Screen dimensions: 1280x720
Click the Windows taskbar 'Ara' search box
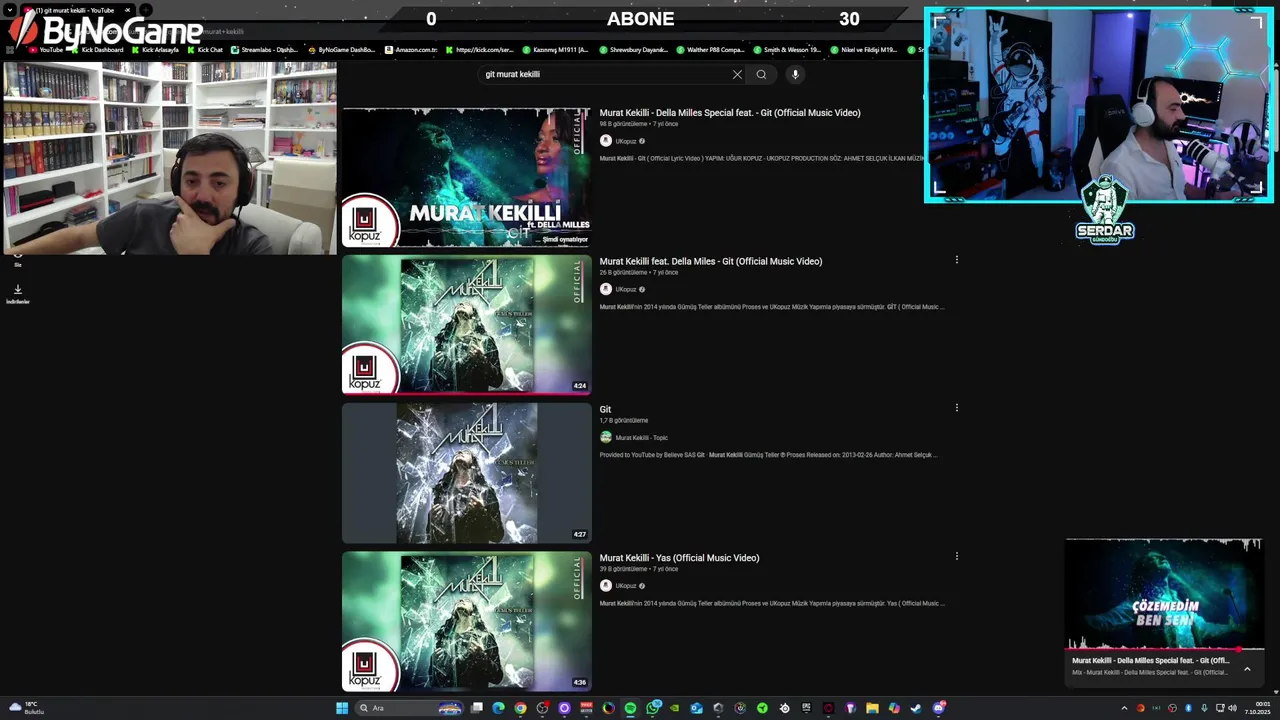pyautogui.click(x=409, y=708)
